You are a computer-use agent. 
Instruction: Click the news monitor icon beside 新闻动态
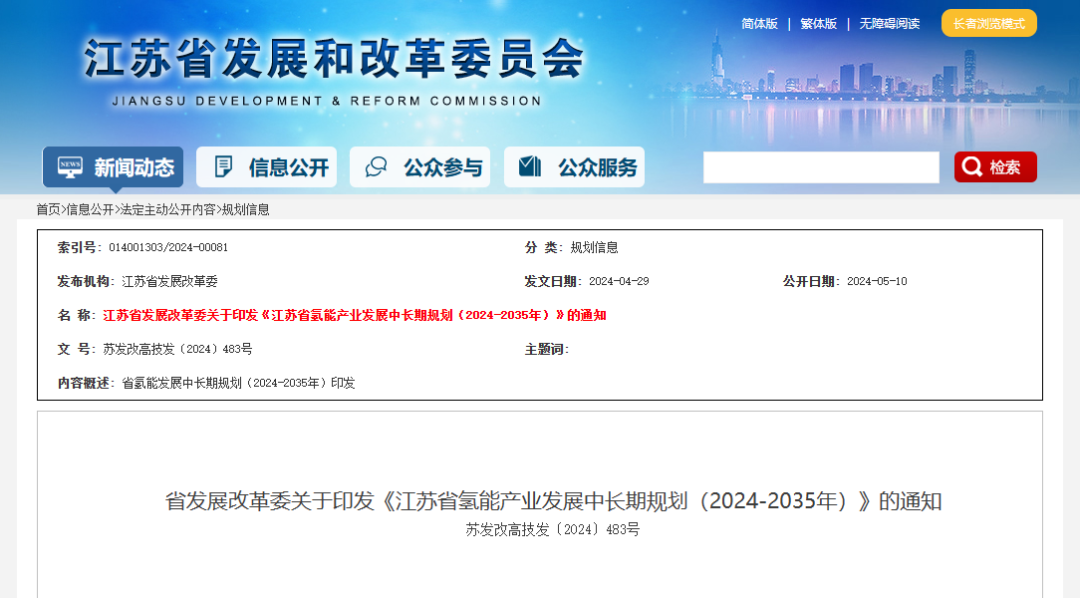pos(70,167)
